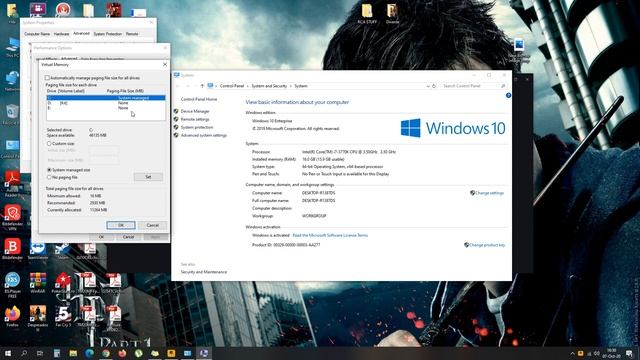Open Microsoft Edge from the taskbar

click(x=89, y=353)
